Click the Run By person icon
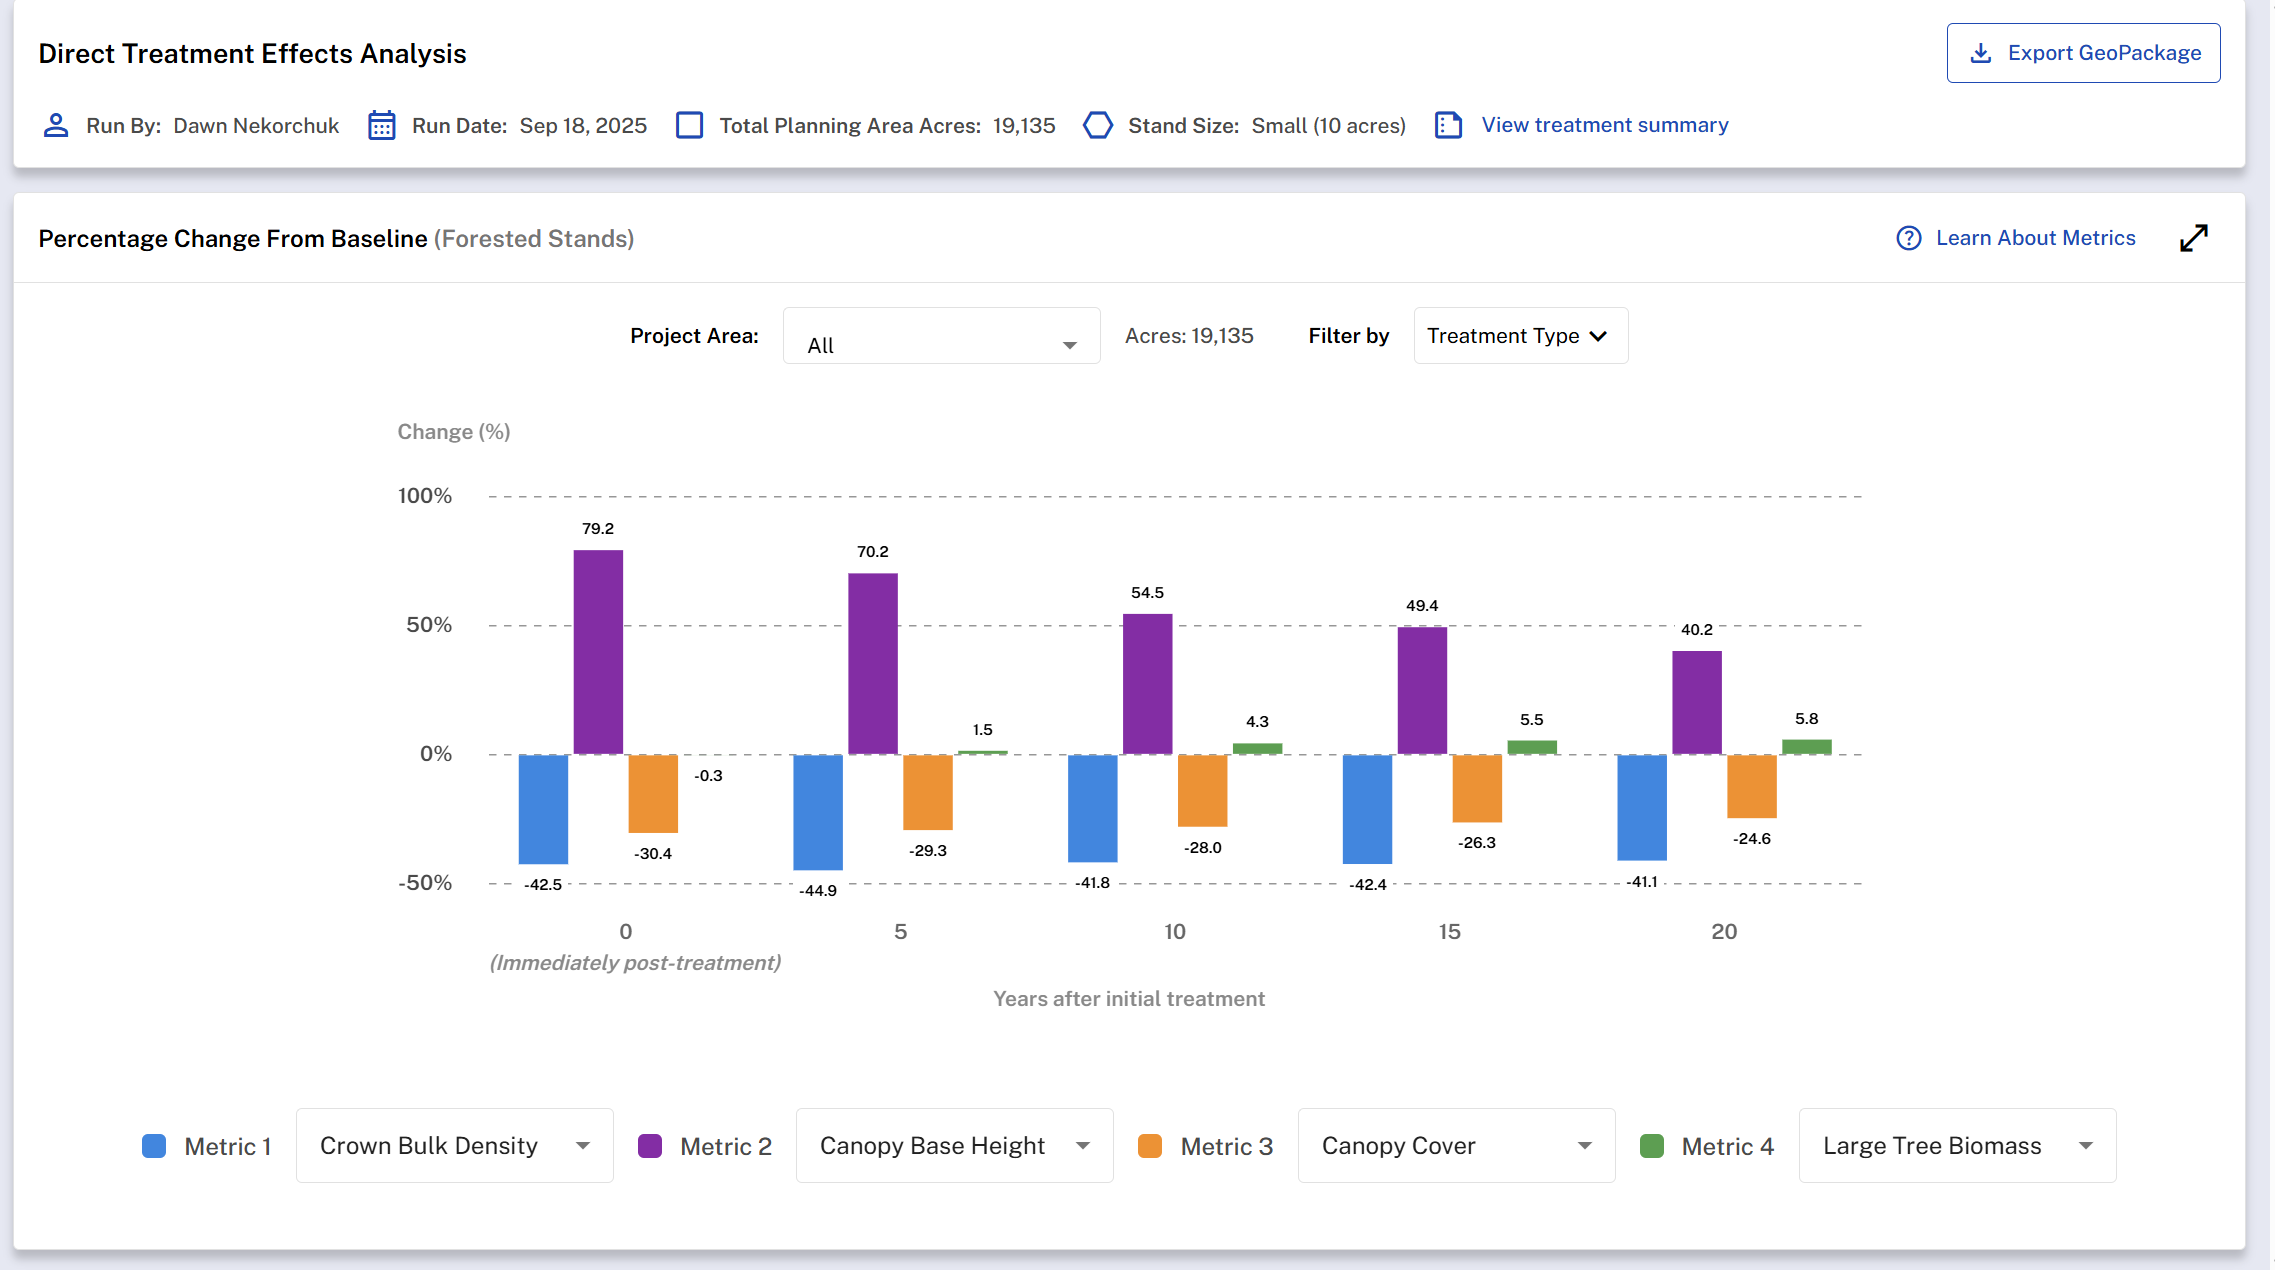 click(x=56, y=125)
